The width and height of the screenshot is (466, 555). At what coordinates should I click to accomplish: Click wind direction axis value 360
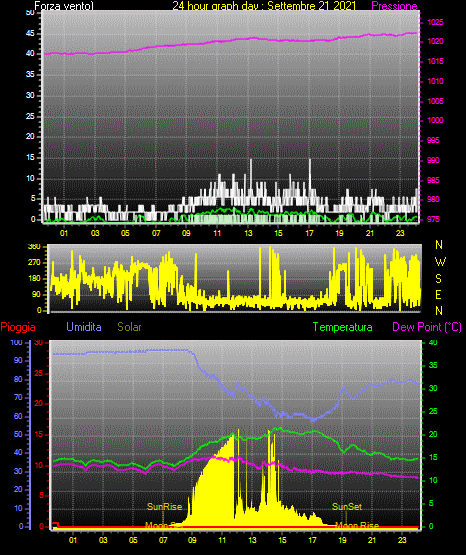[x=34, y=247]
